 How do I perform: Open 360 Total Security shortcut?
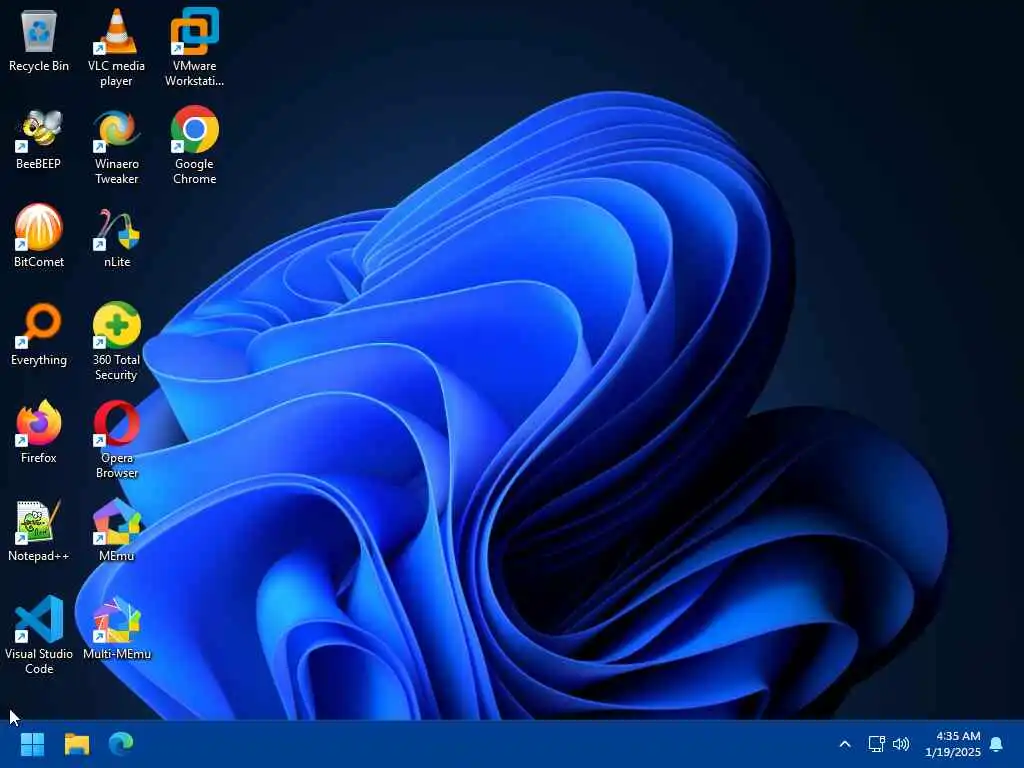coord(116,341)
